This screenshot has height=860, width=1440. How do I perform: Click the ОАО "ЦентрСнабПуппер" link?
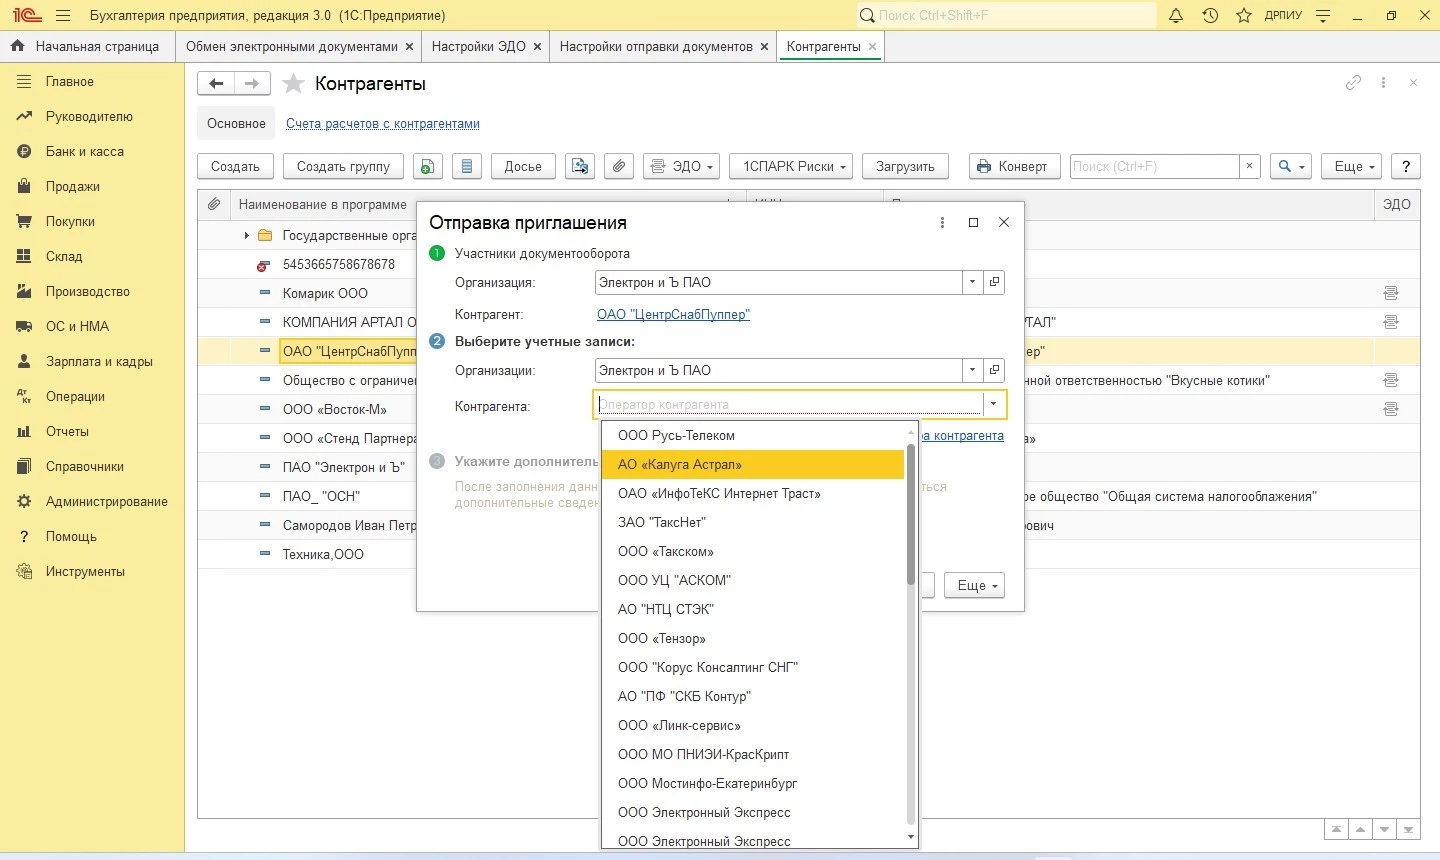click(x=673, y=314)
